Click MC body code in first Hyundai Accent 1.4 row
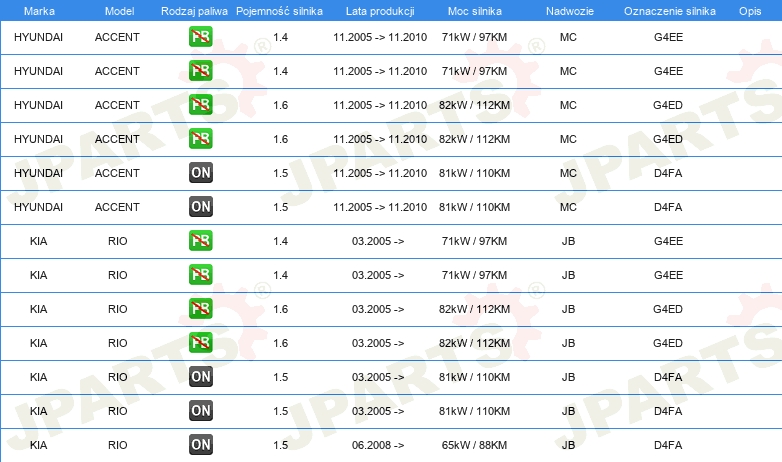Viewport: 782px width, 462px height. pyautogui.click(x=568, y=37)
